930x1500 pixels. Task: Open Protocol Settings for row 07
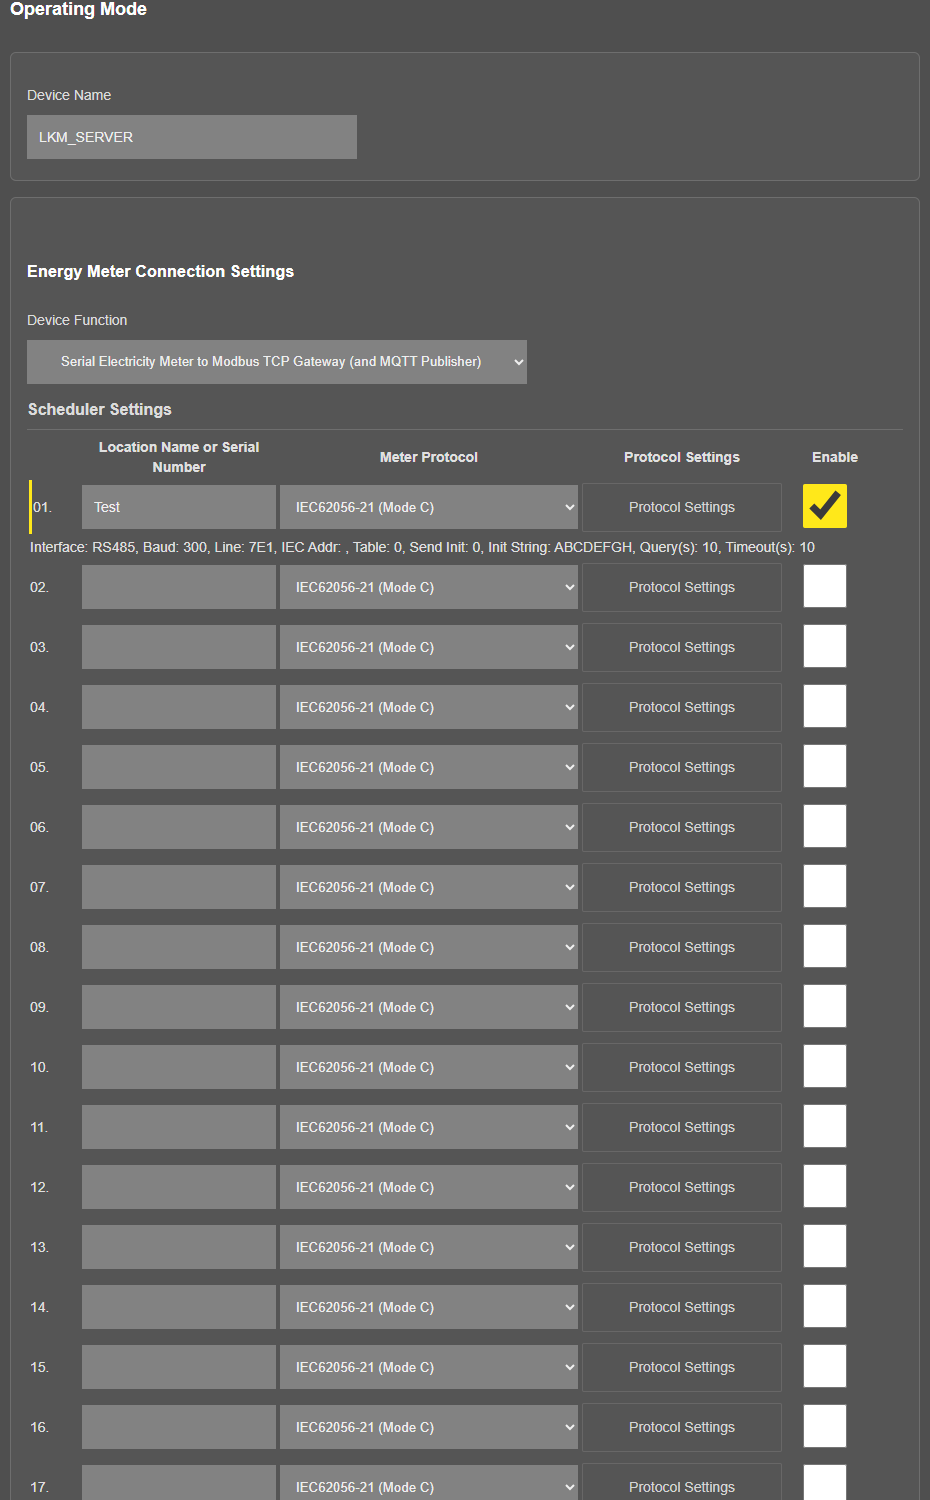pyautogui.click(x=682, y=887)
